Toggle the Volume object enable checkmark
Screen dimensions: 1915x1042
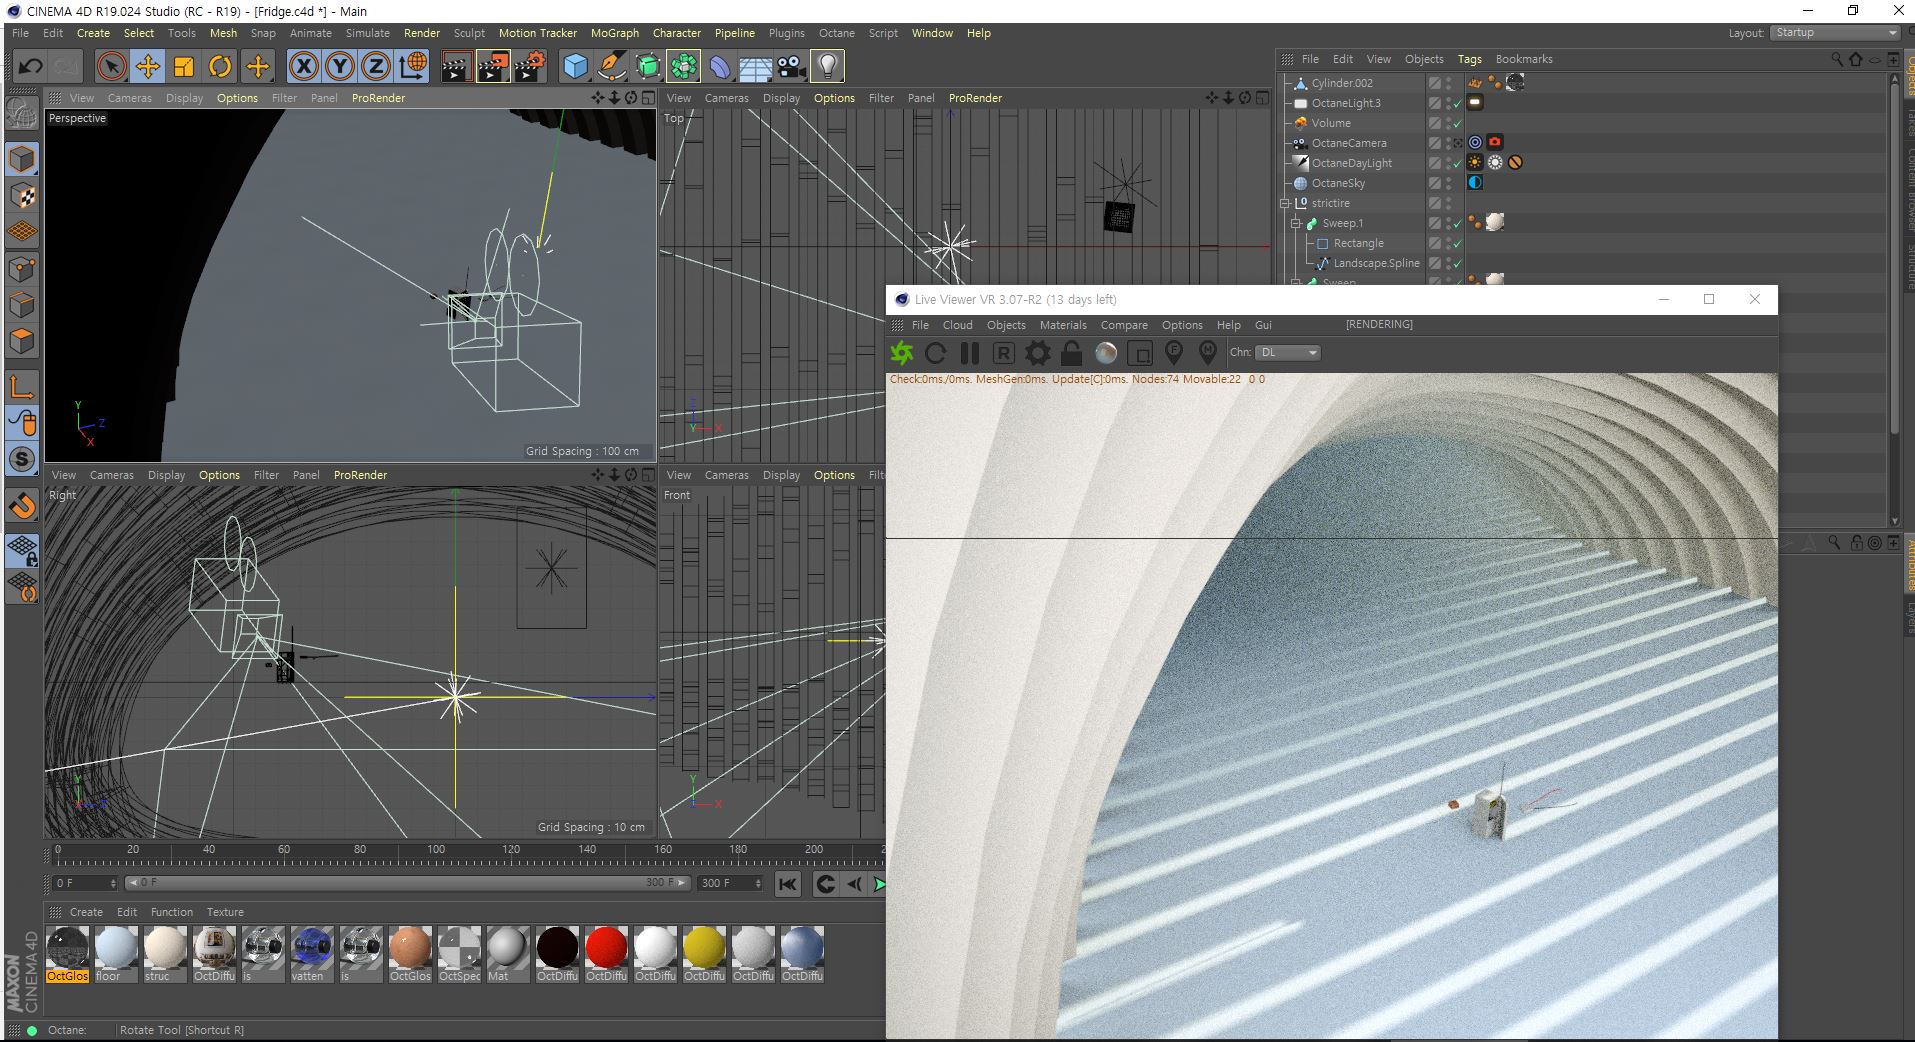click(1458, 123)
